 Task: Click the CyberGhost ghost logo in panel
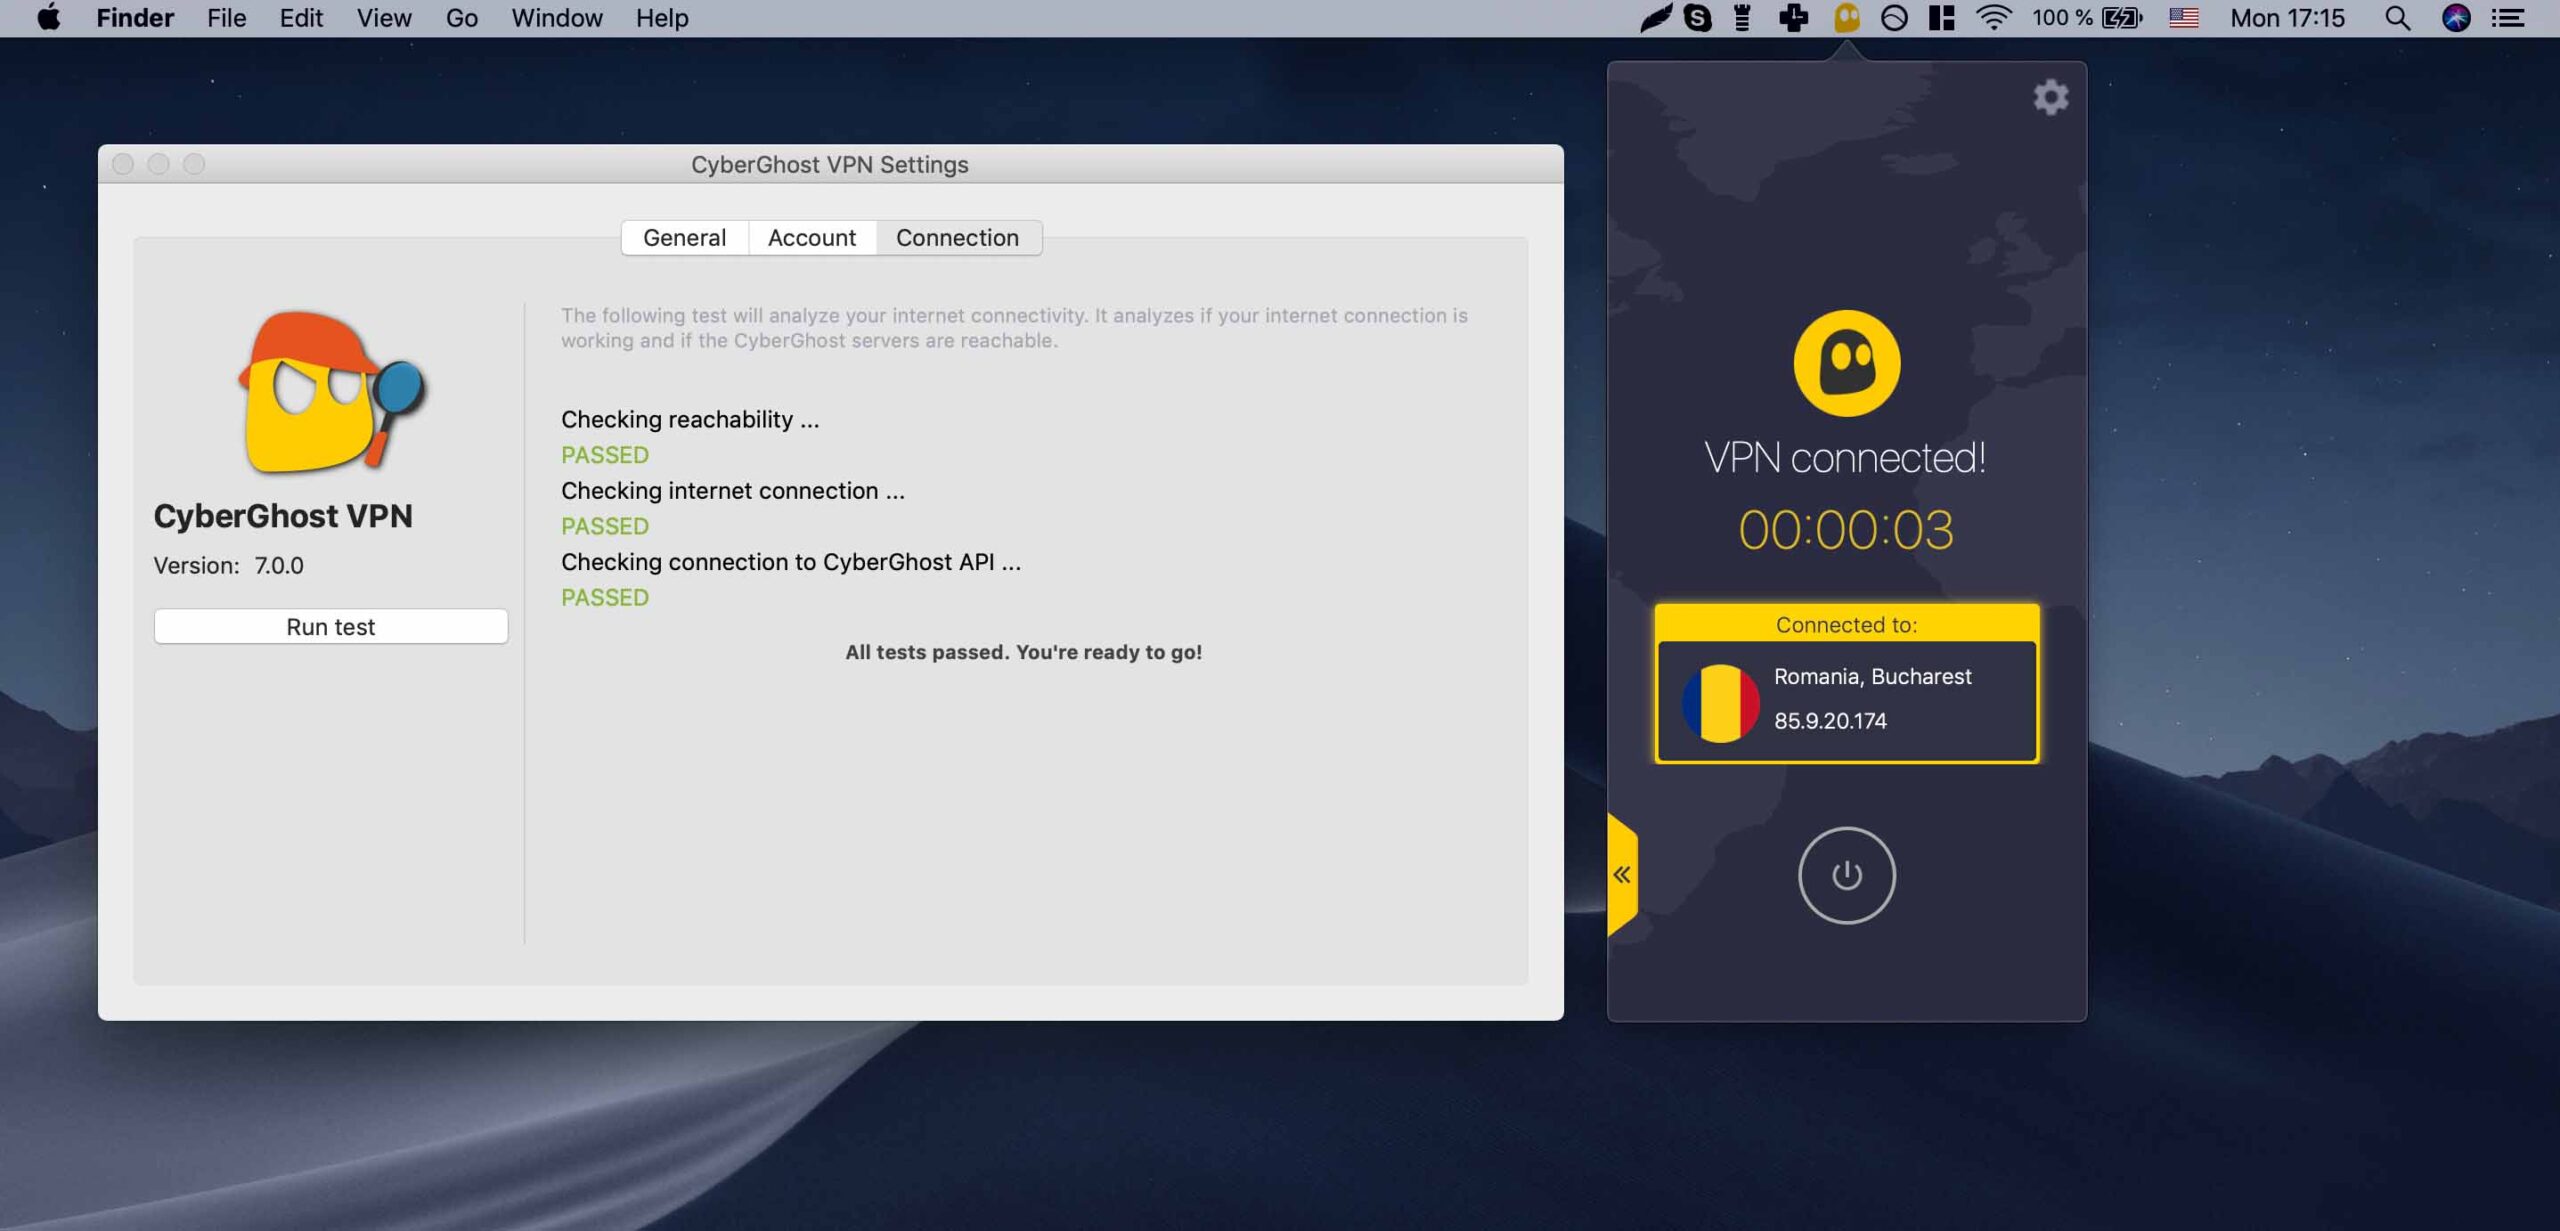[x=1846, y=363]
